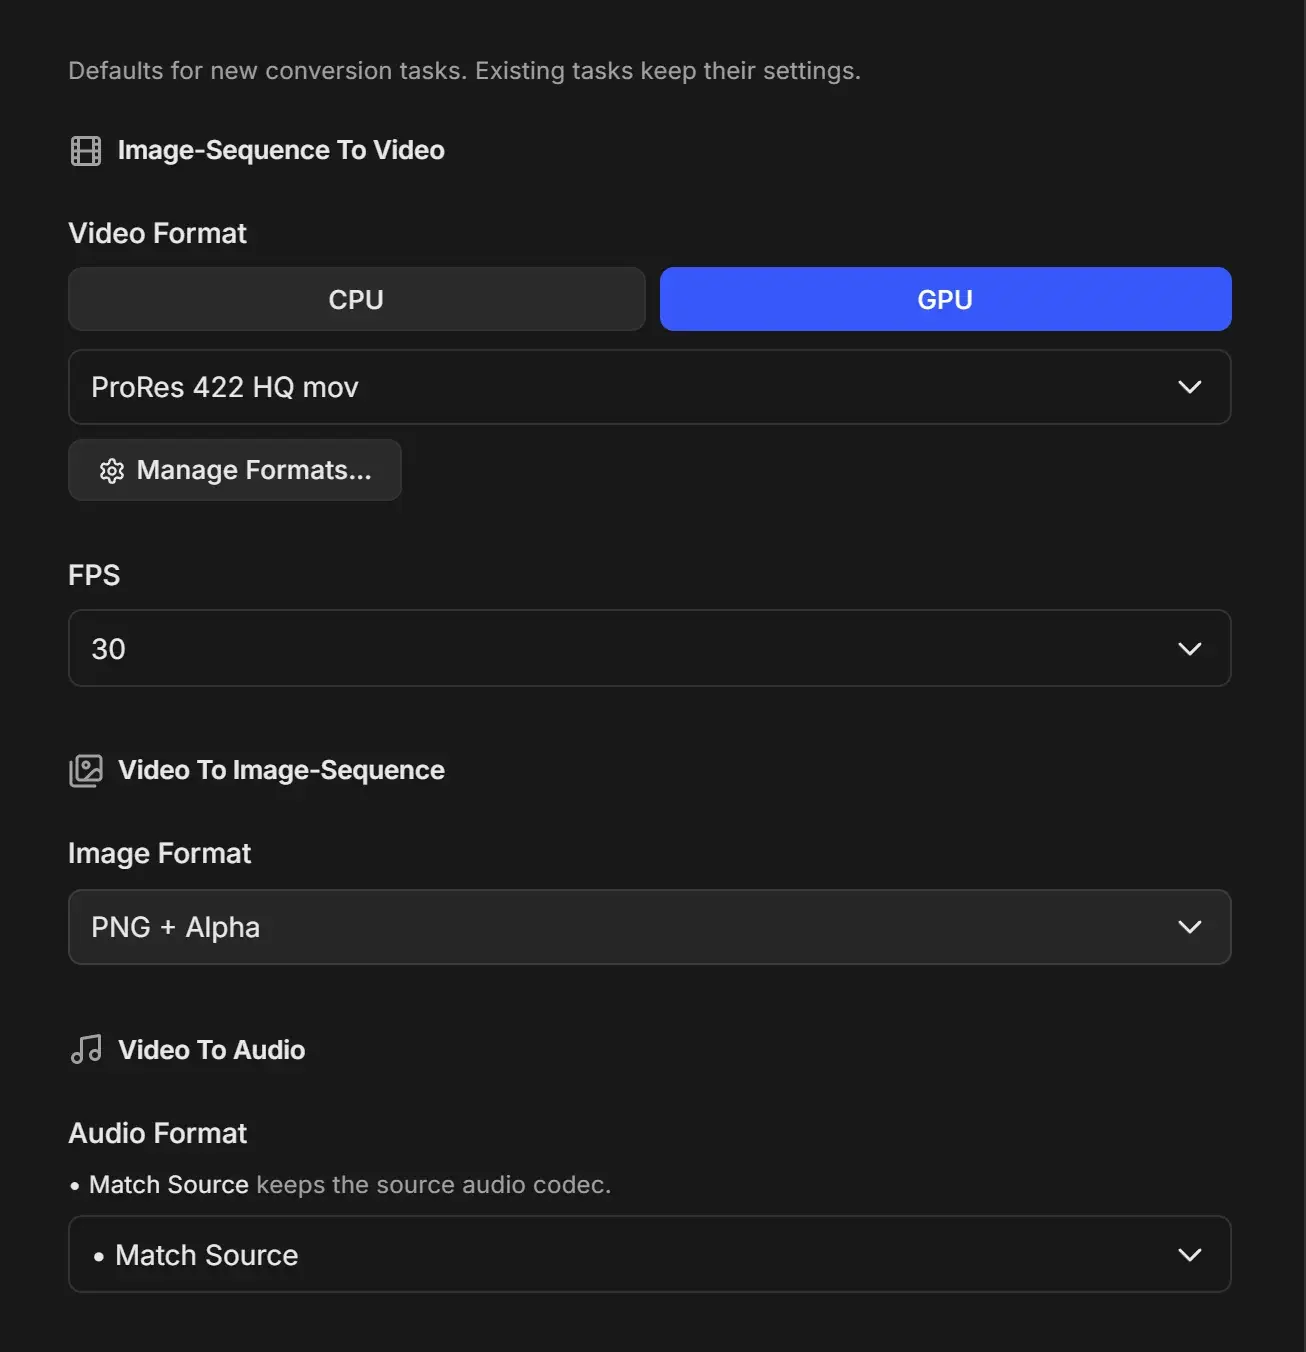Click the Video To Image-Sequence heading
Viewport: 1306px width, 1352px height.
click(x=281, y=770)
